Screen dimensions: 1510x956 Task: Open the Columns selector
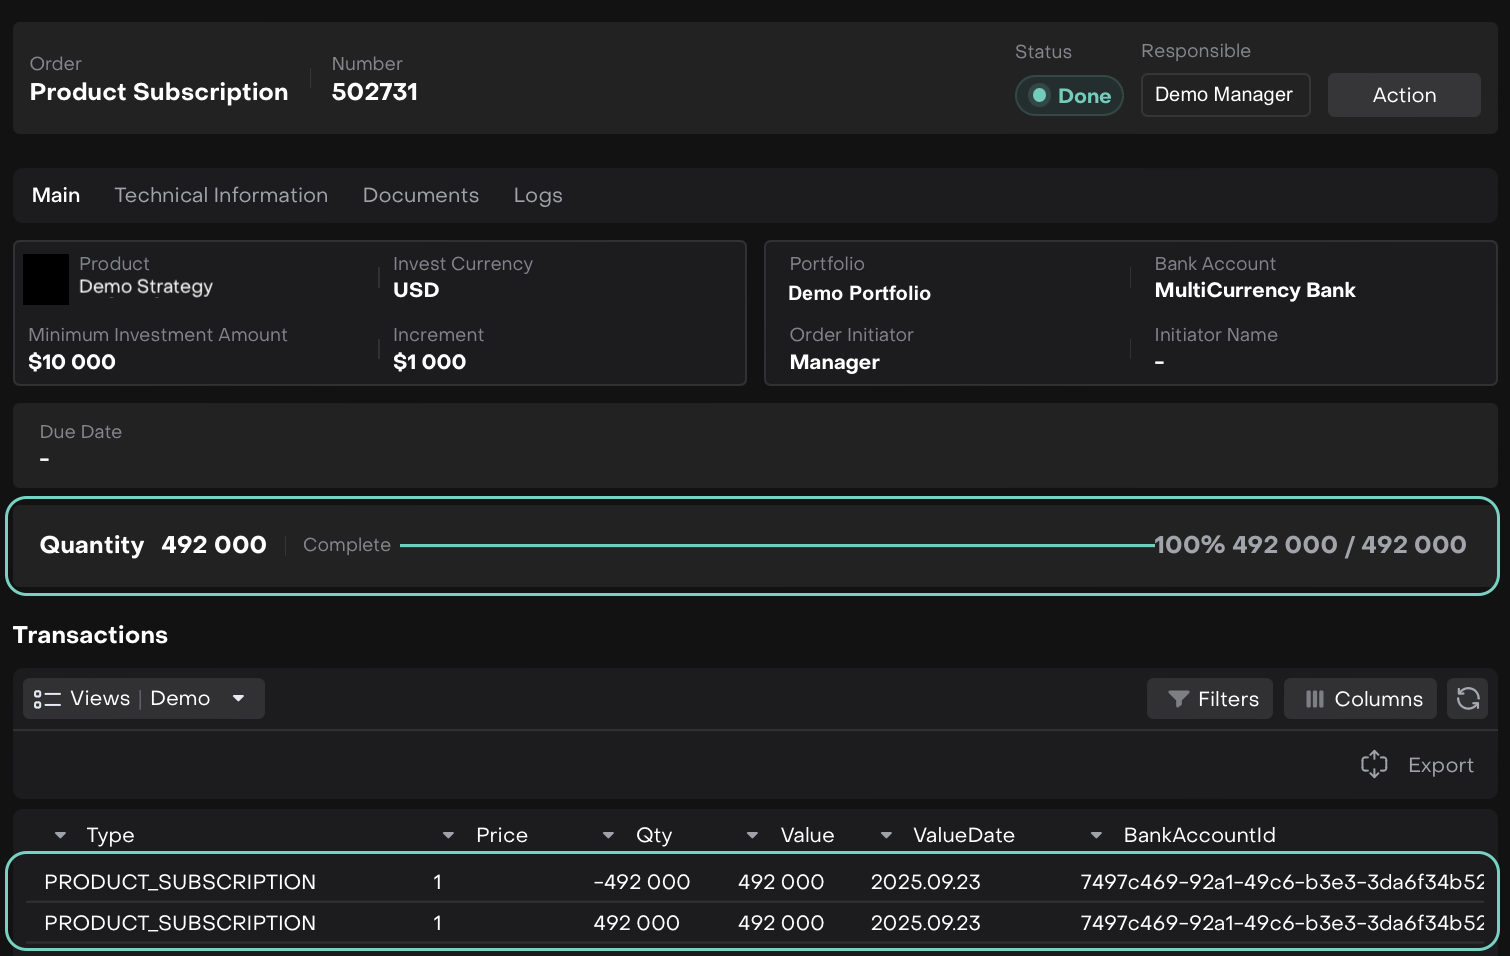1360,699
